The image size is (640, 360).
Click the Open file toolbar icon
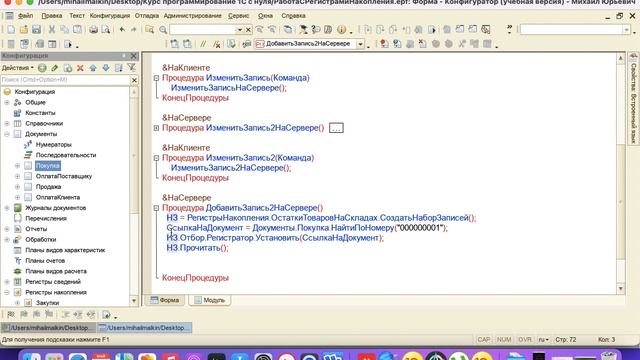coord(24,29)
